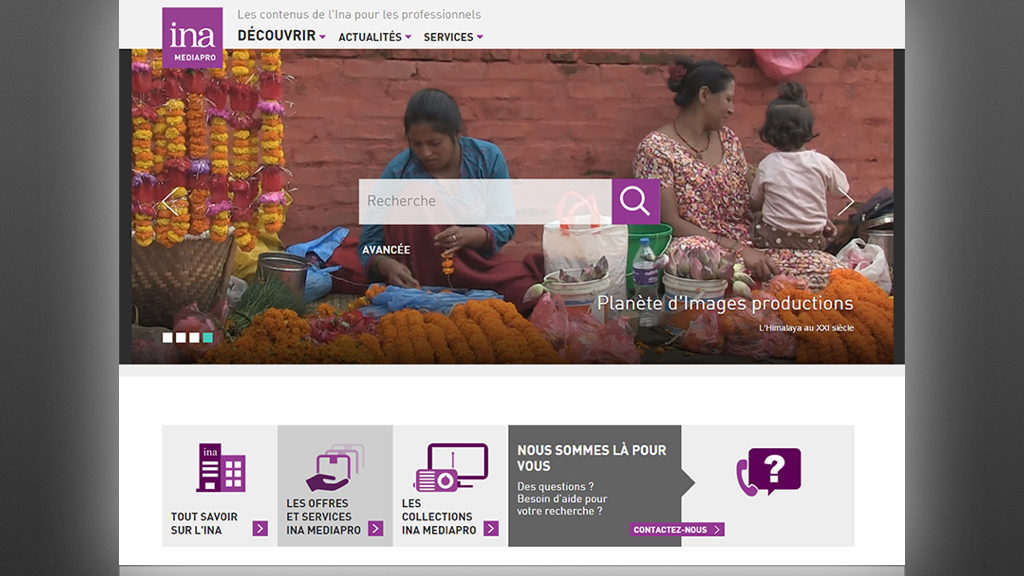Expand the Services dropdown menu
This screenshot has width=1024, height=576.
[453, 37]
